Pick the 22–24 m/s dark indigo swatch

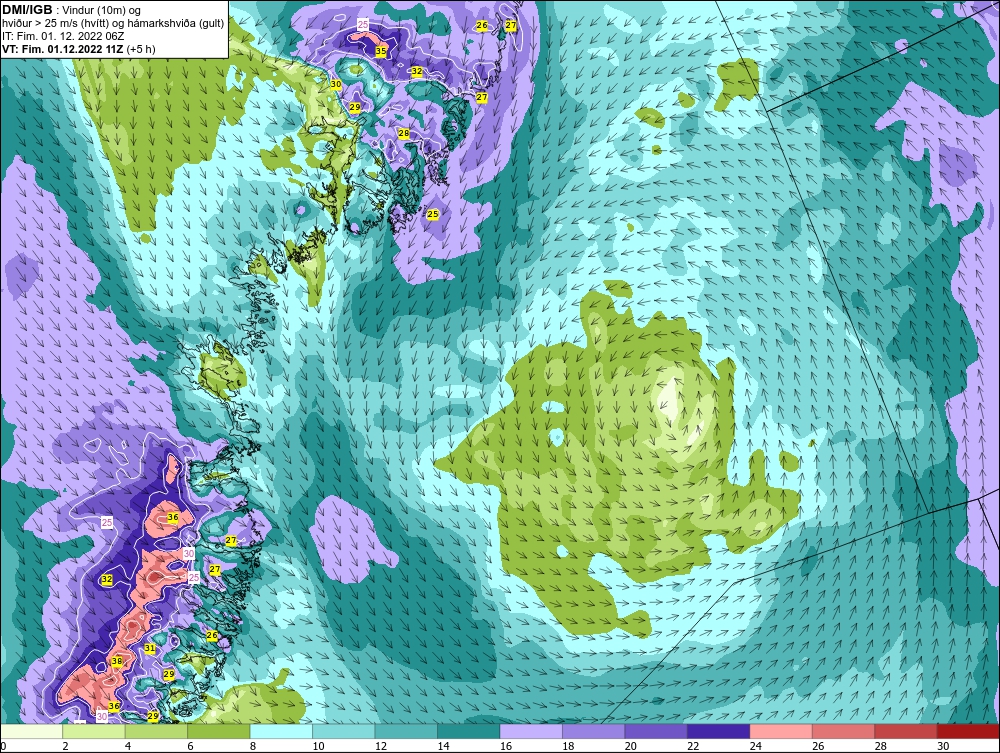coord(719,731)
